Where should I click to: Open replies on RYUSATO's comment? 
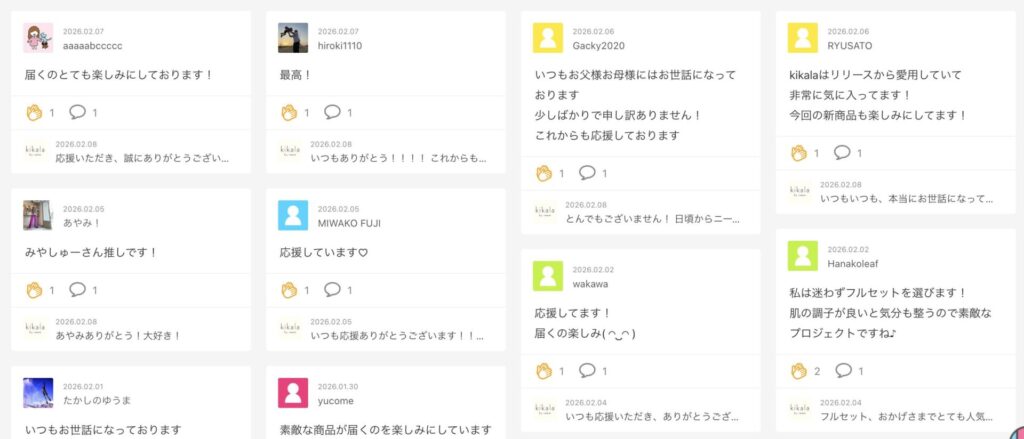[842, 153]
